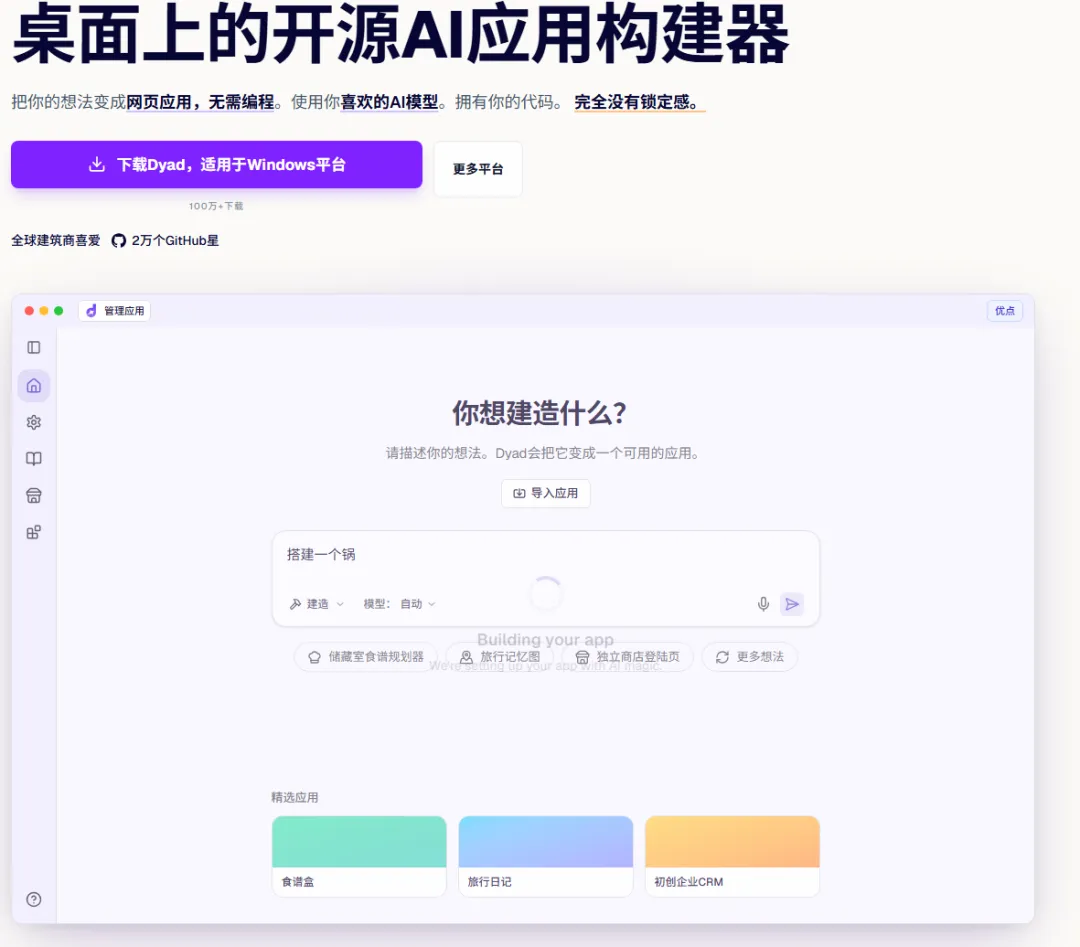Click the 全球建筑商喜爱 text
This screenshot has height=947, width=1080.
point(56,240)
